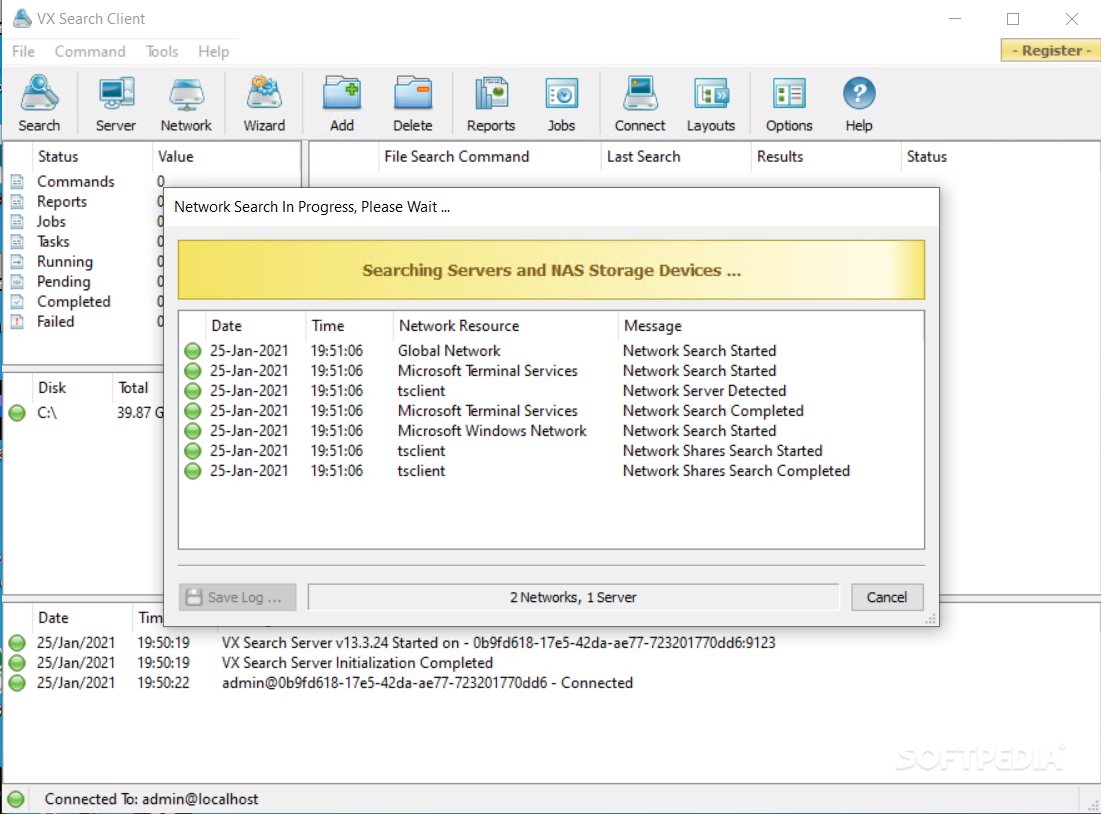The height and width of the screenshot is (814, 1101).
Task: Click the Commands status row icon
Action: tap(18, 182)
